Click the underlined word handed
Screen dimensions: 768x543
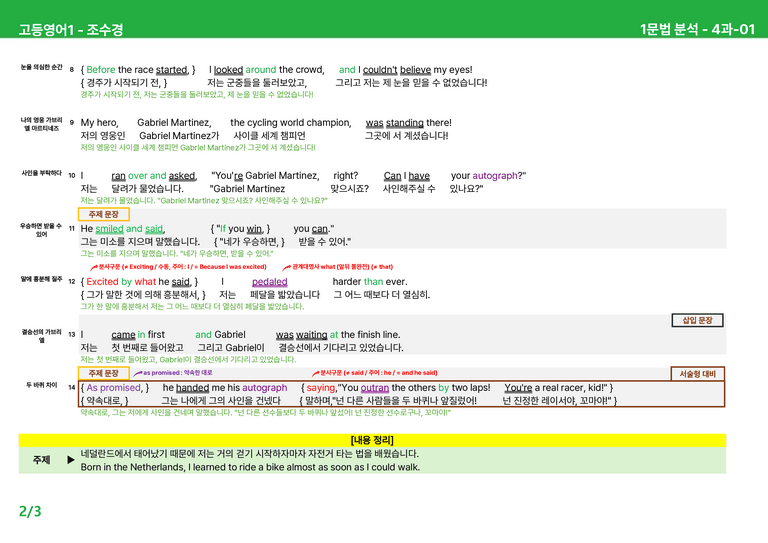tap(192, 387)
